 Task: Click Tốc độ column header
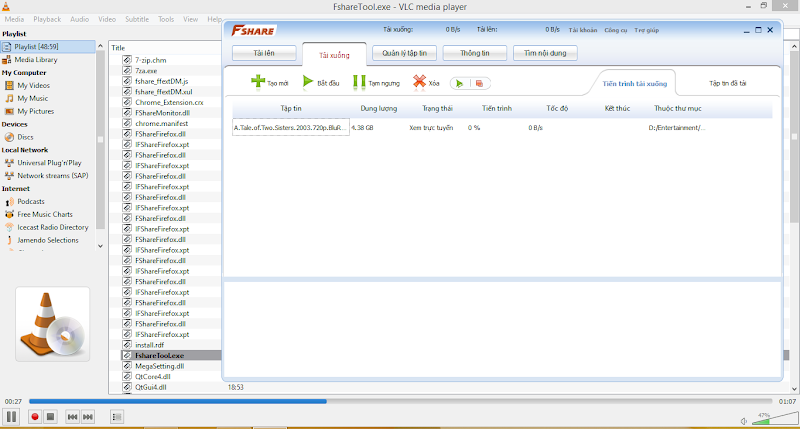pos(557,108)
